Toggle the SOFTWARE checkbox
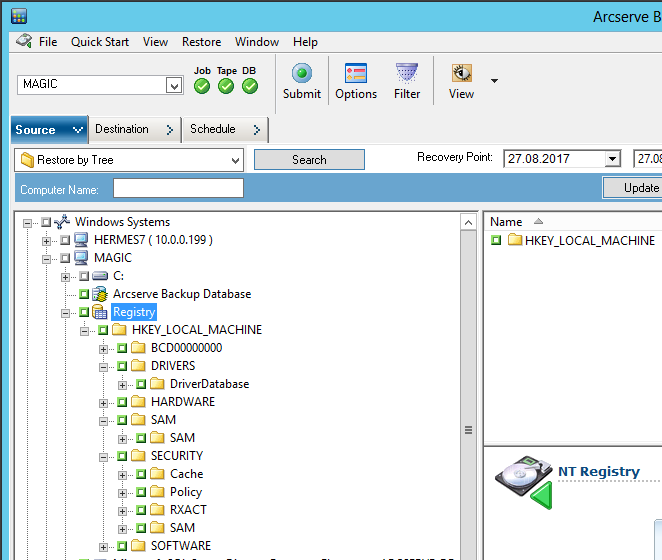Viewport: 662px width, 560px height. 122,546
